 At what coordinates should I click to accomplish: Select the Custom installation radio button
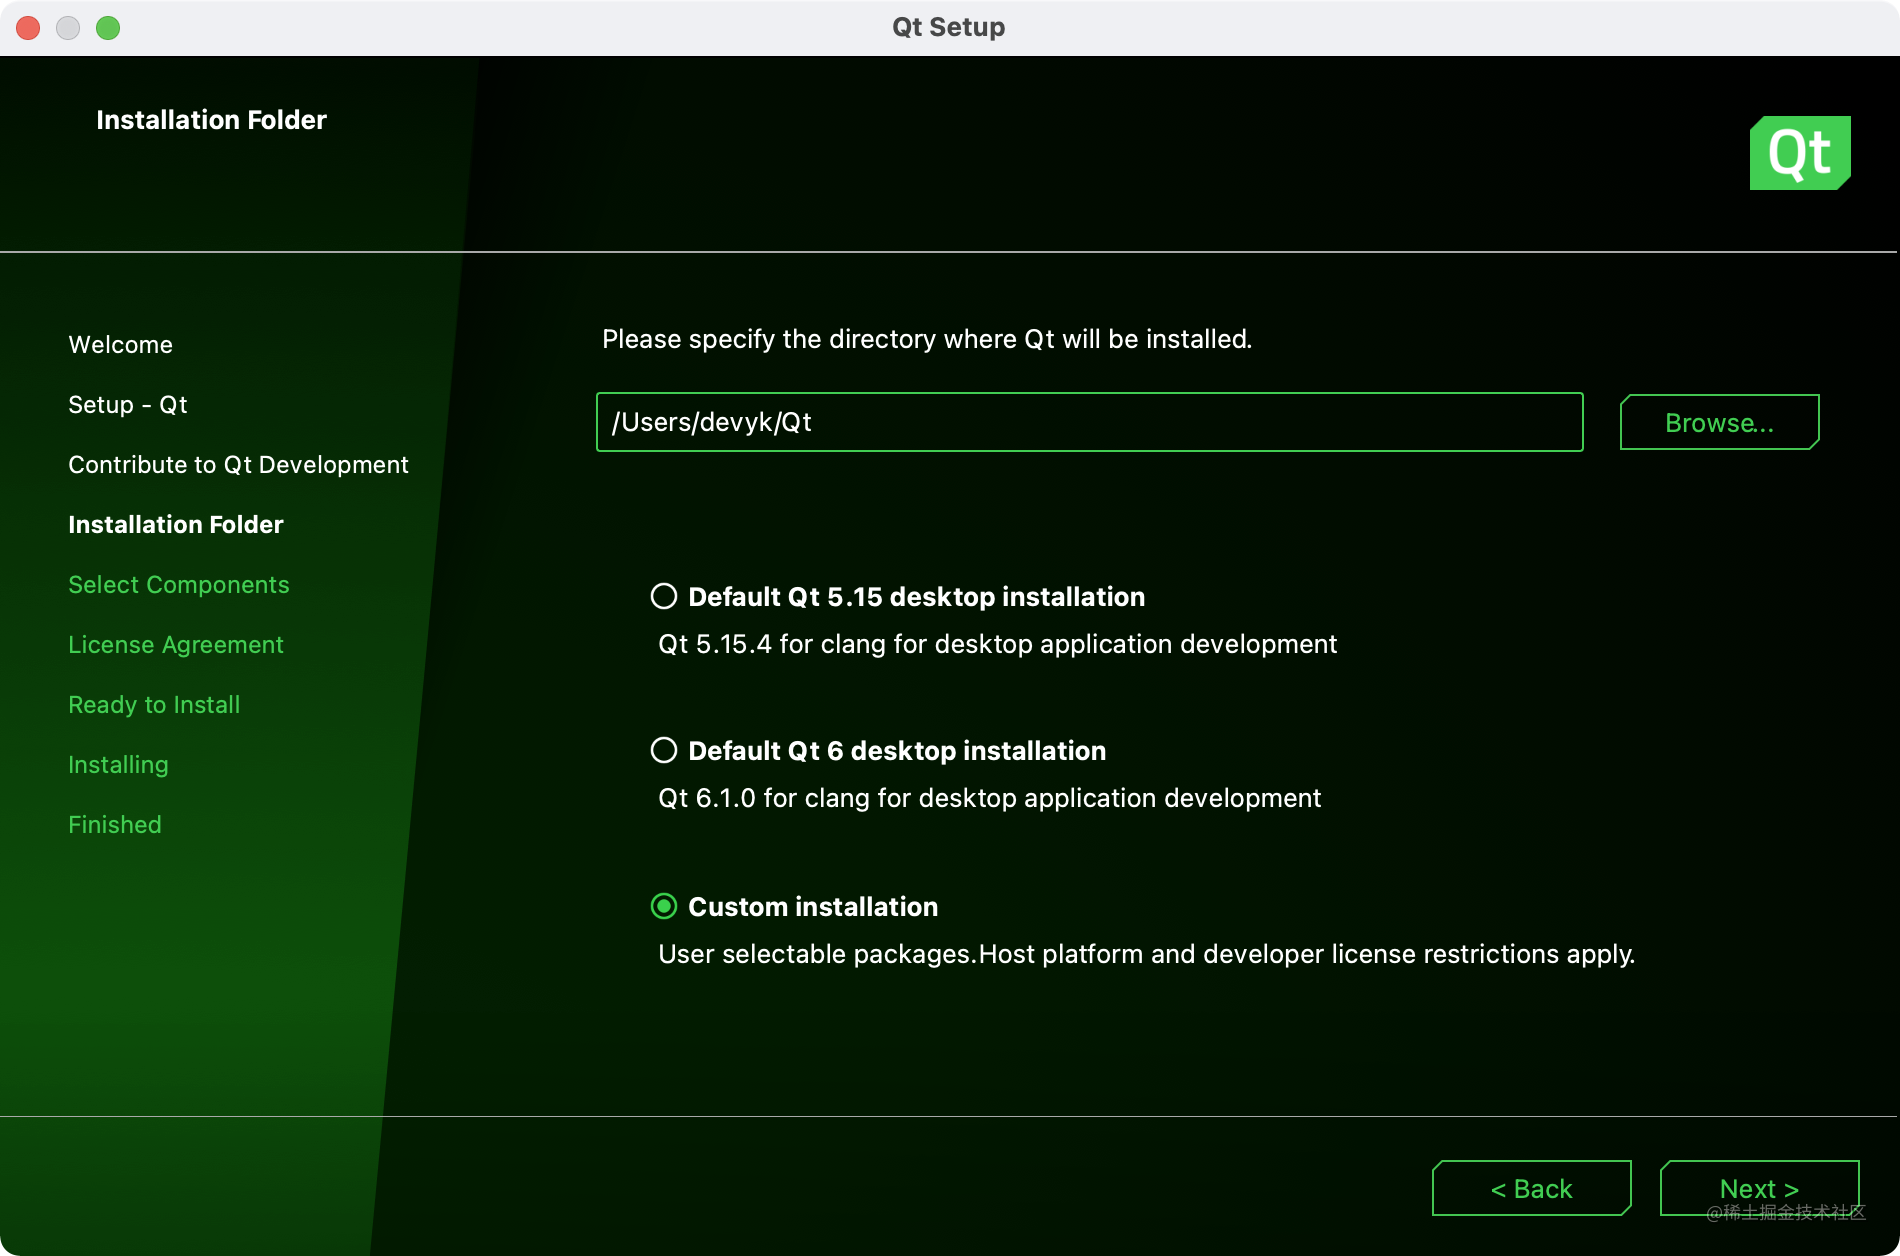664,907
